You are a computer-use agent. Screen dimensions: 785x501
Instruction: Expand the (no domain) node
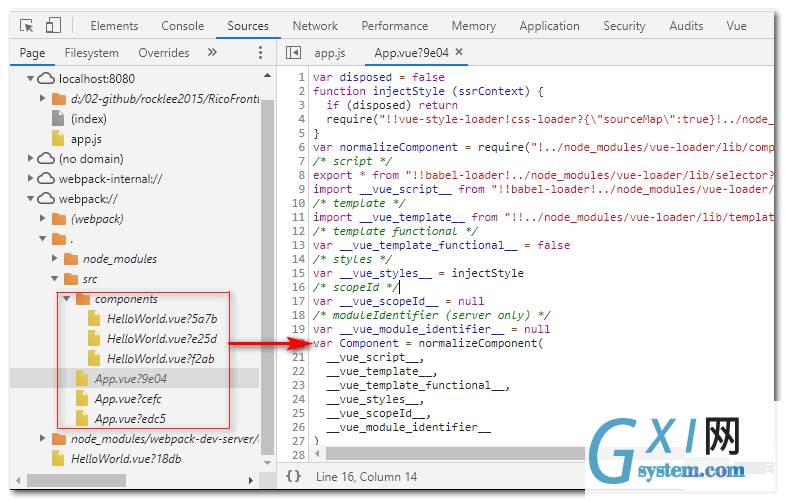[30, 159]
